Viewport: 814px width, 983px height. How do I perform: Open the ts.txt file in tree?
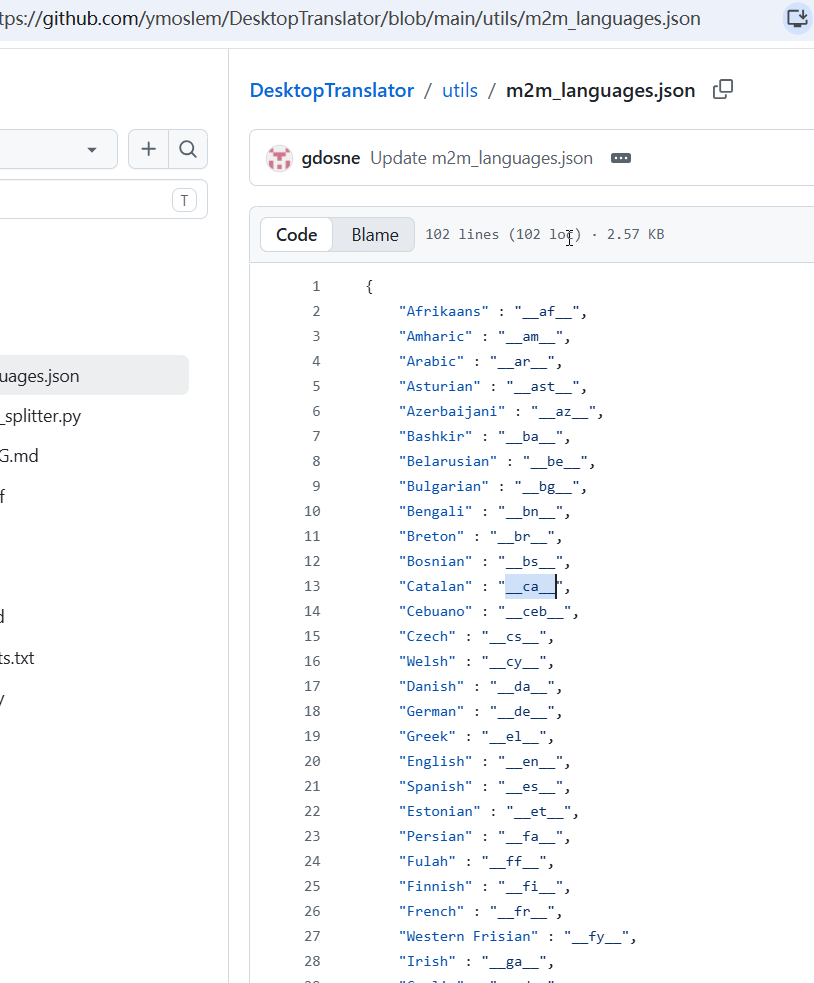coord(17,658)
